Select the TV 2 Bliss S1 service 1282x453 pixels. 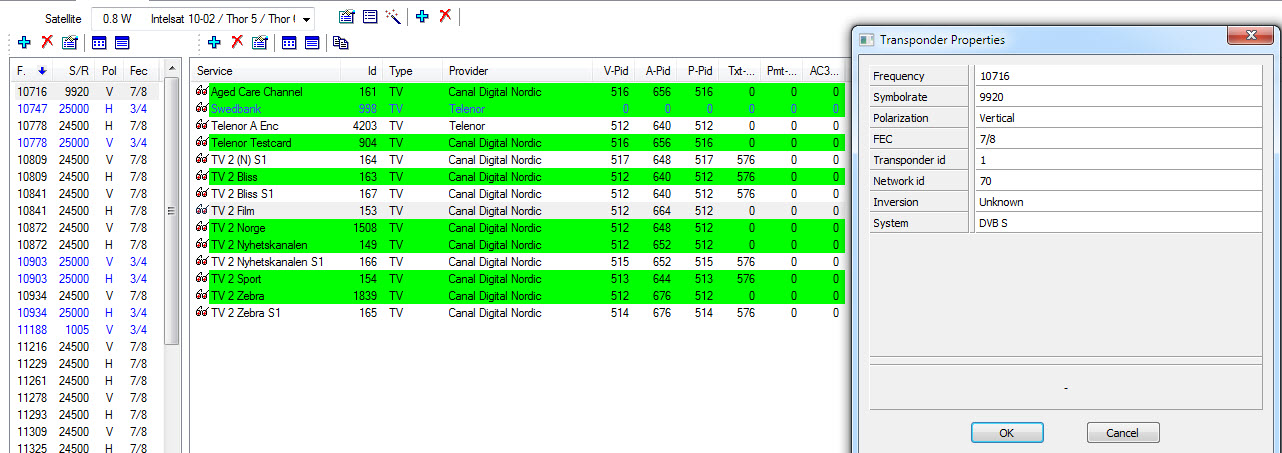[x=520, y=194]
